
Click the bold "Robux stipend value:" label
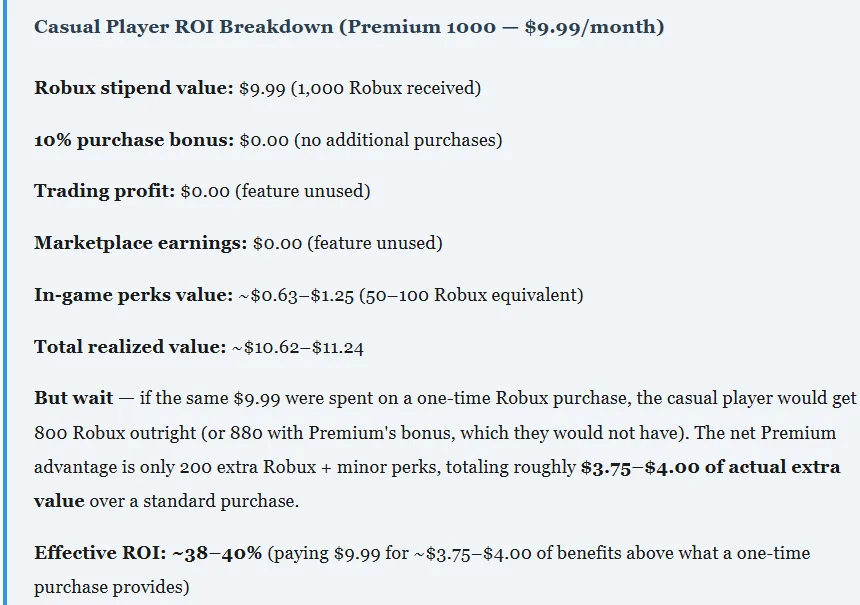pos(134,88)
